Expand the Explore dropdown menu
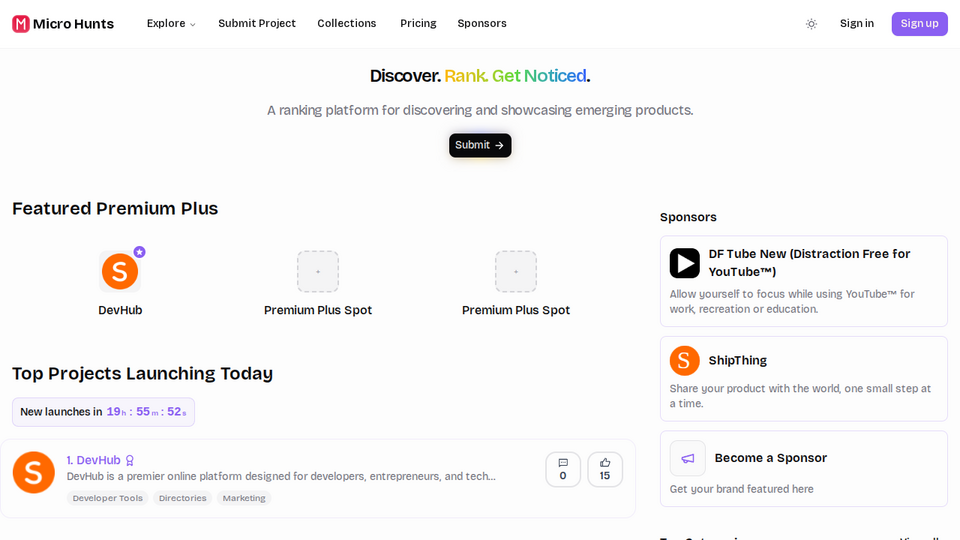The image size is (960, 540). click(x=171, y=23)
